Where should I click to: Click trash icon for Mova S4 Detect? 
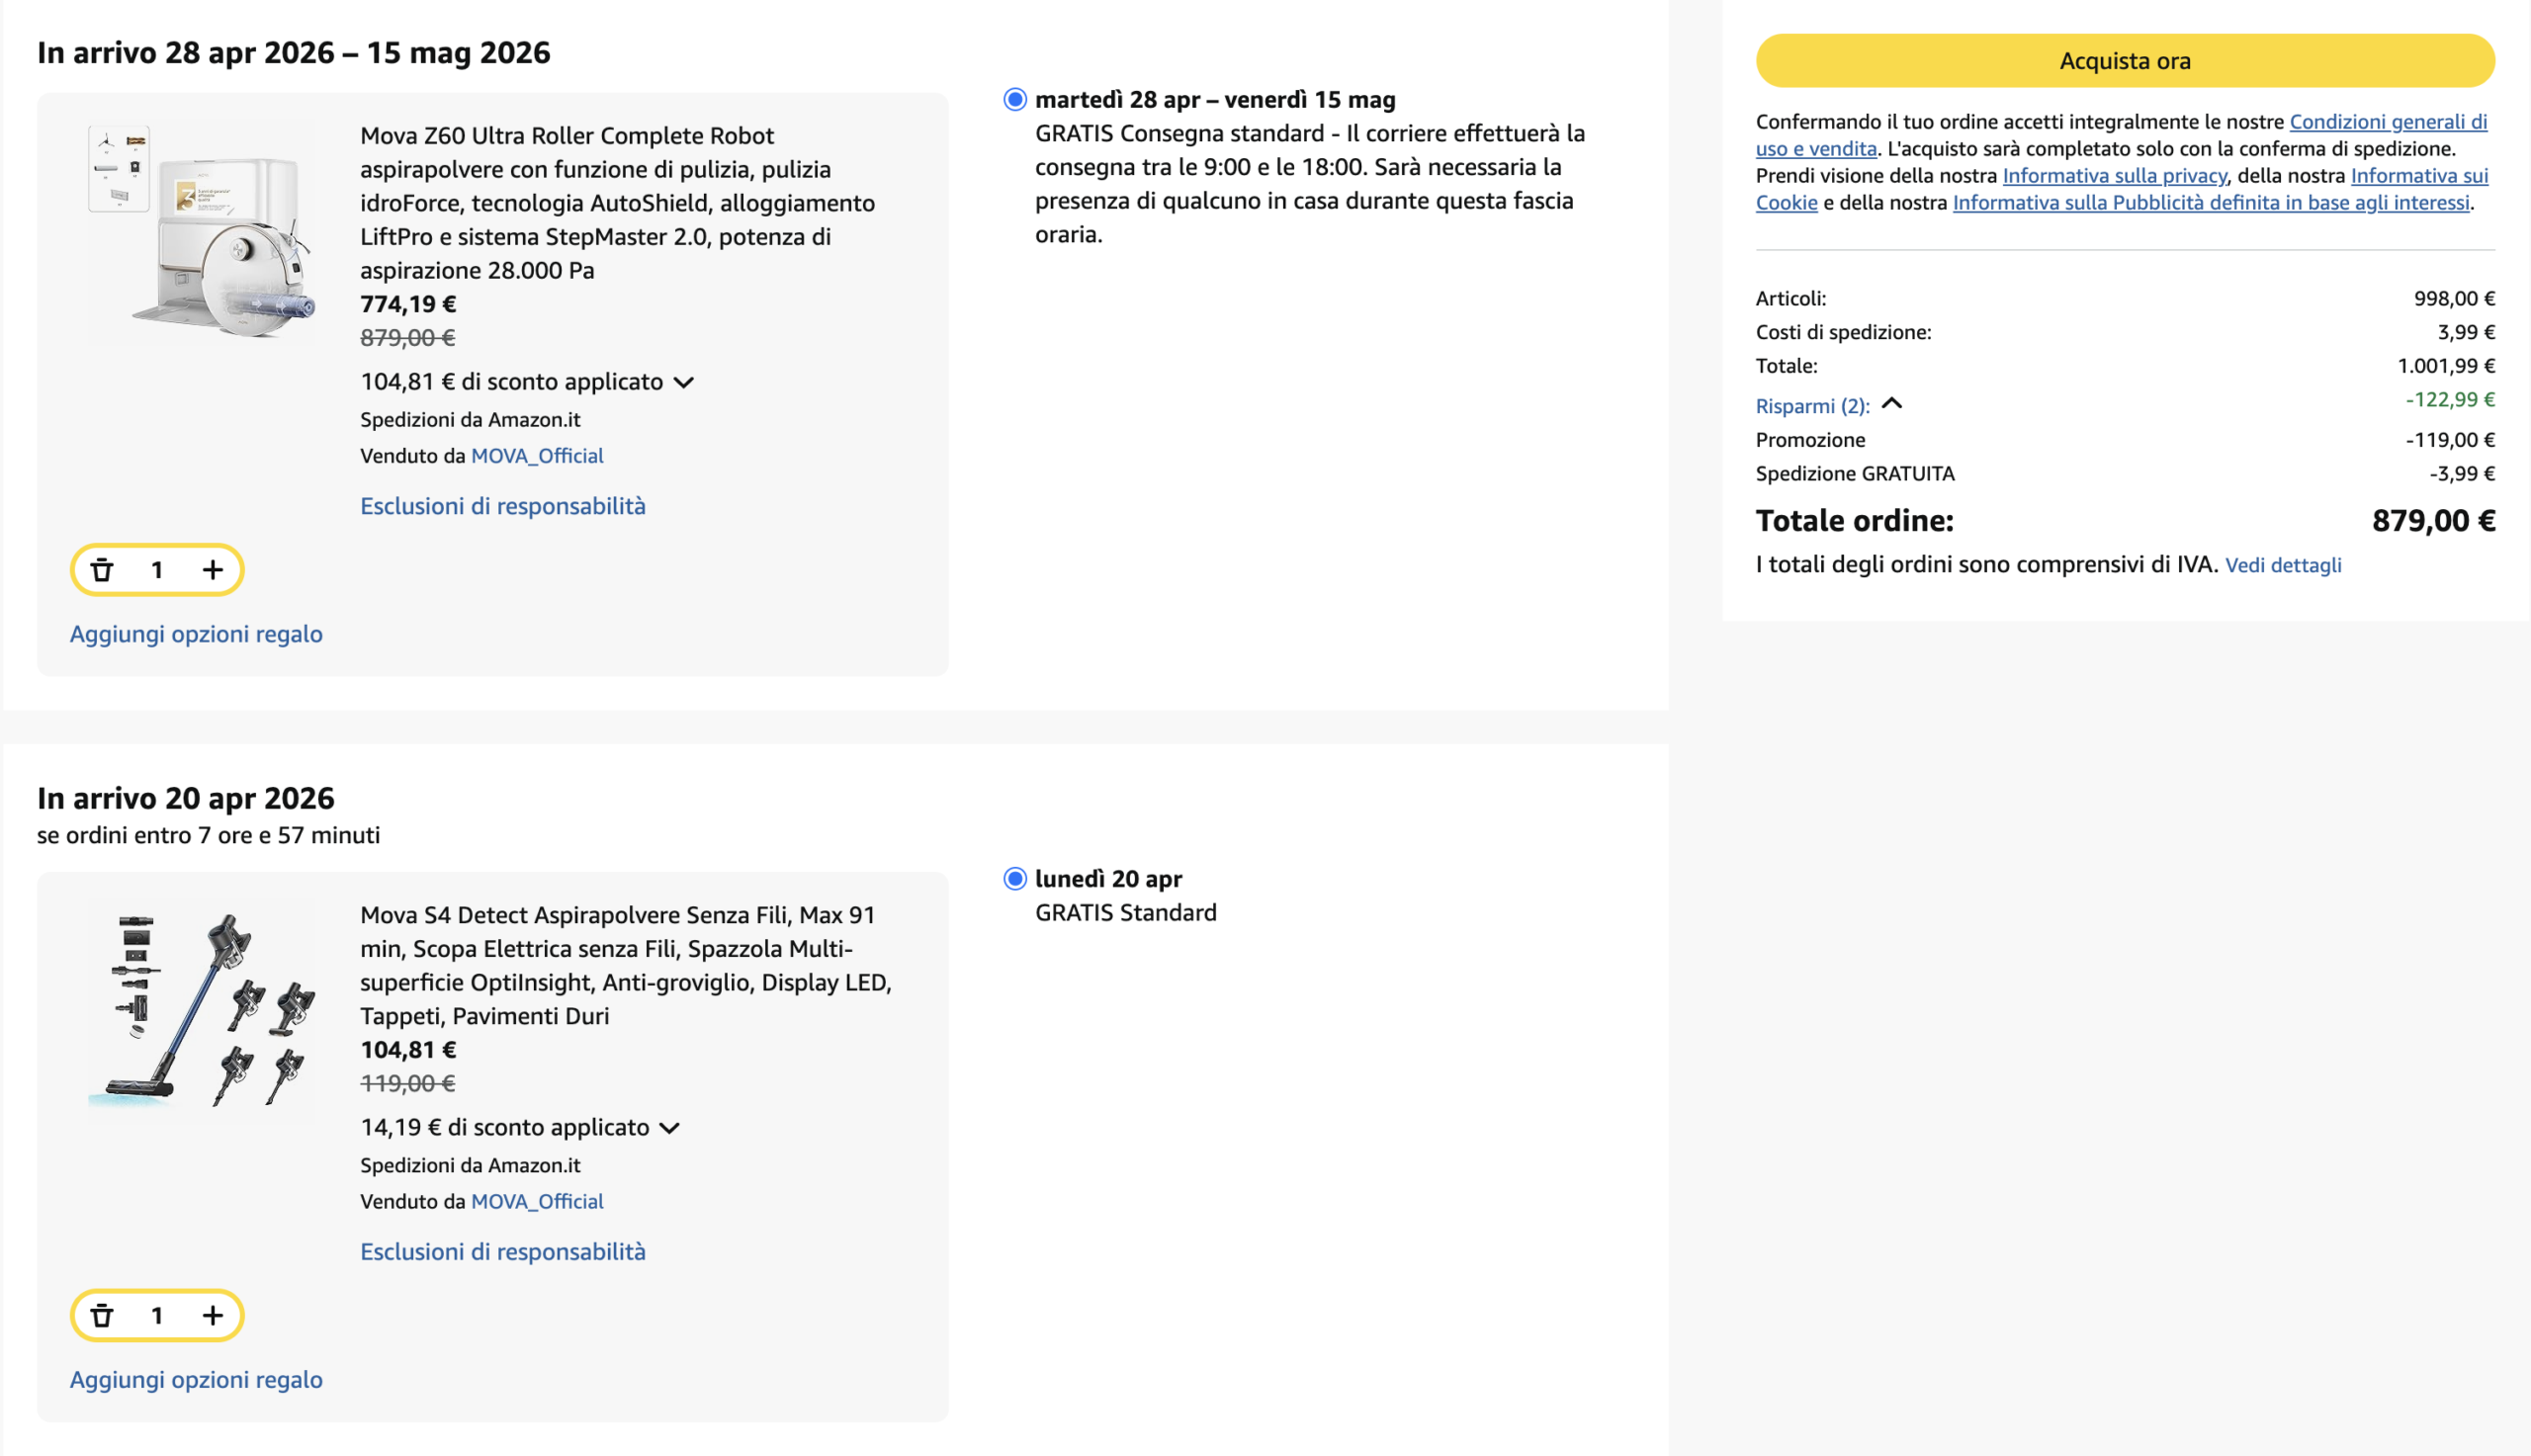102,1315
